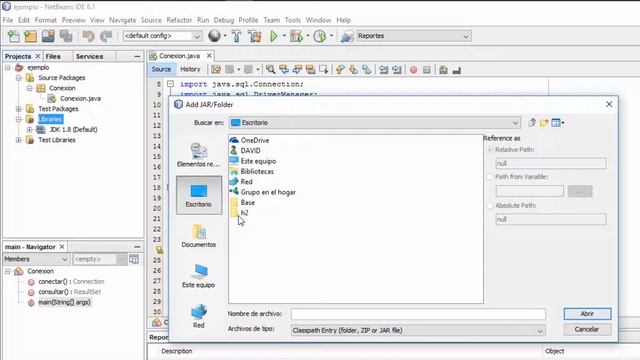The image size is (640, 360).
Task: Switch to the Files tab
Action: click(x=53, y=56)
